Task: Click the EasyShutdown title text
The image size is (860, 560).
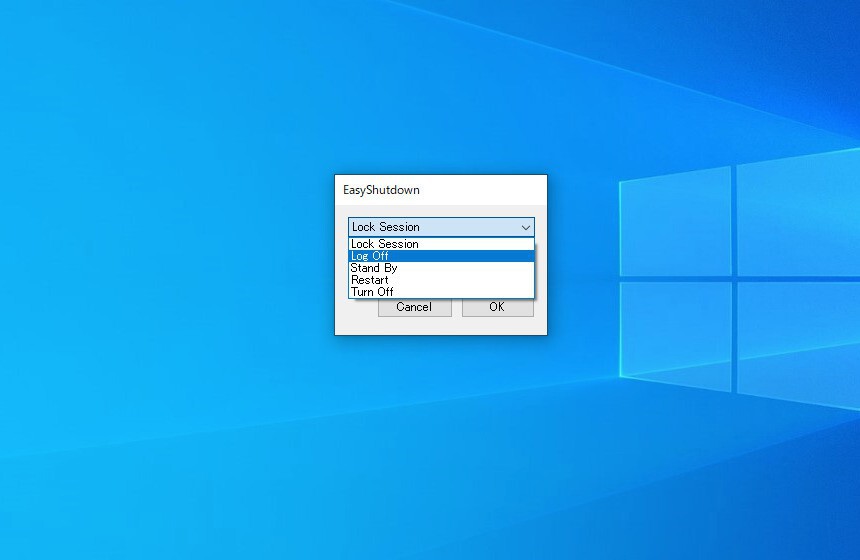Action: [x=381, y=189]
